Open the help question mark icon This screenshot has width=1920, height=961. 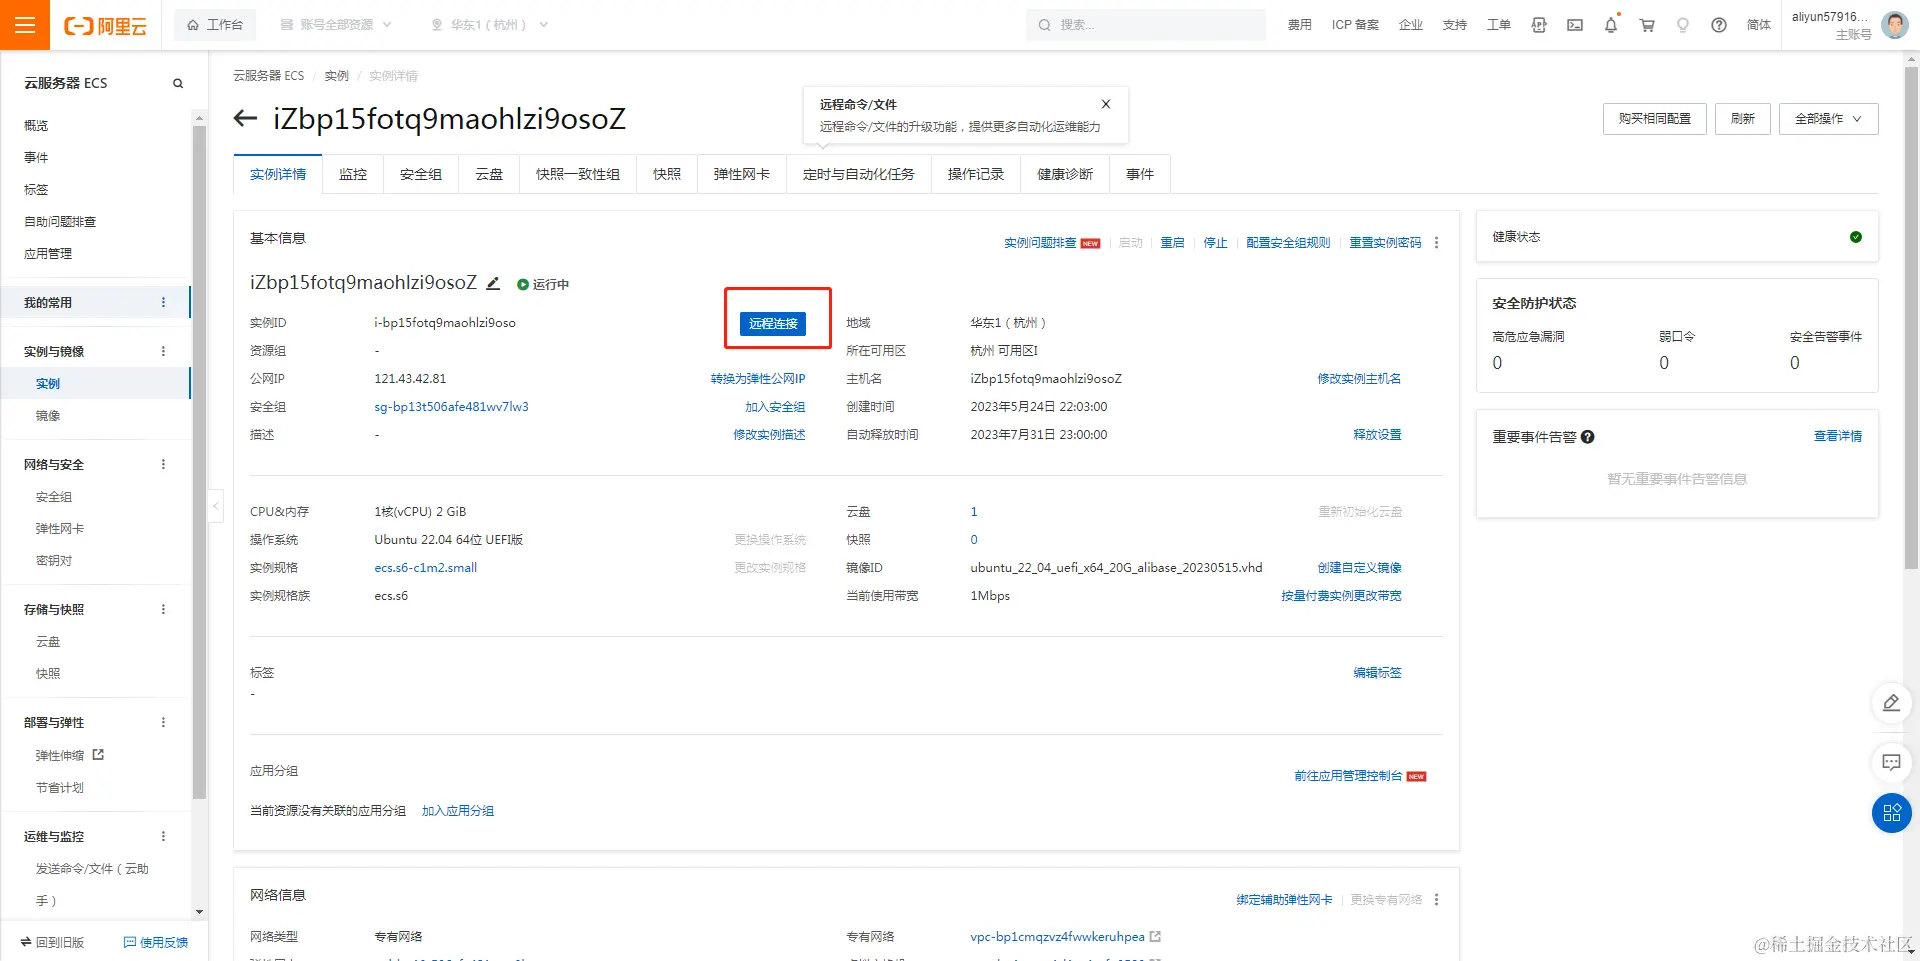click(1719, 25)
